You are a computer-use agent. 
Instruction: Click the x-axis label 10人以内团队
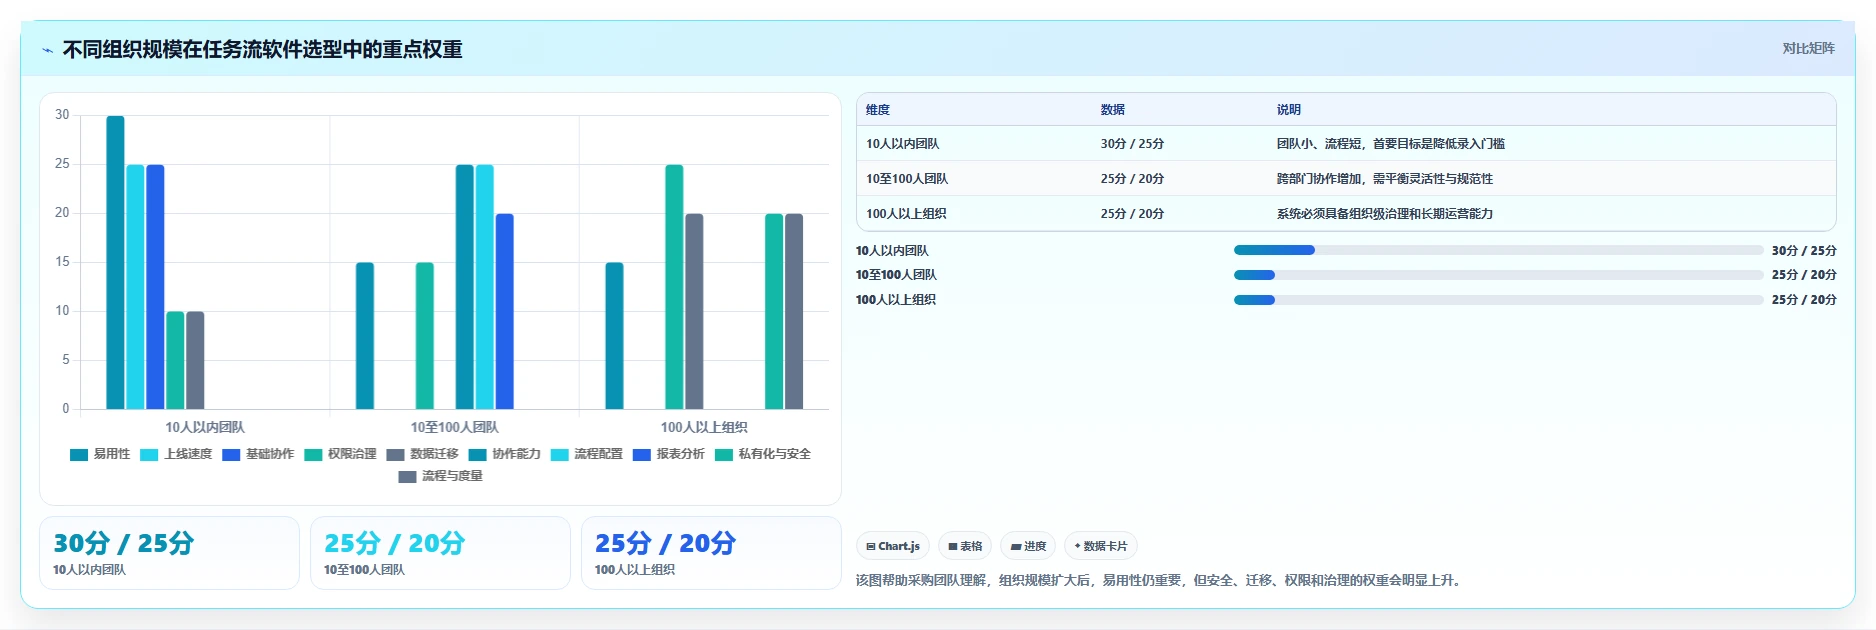tap(205, 427)
